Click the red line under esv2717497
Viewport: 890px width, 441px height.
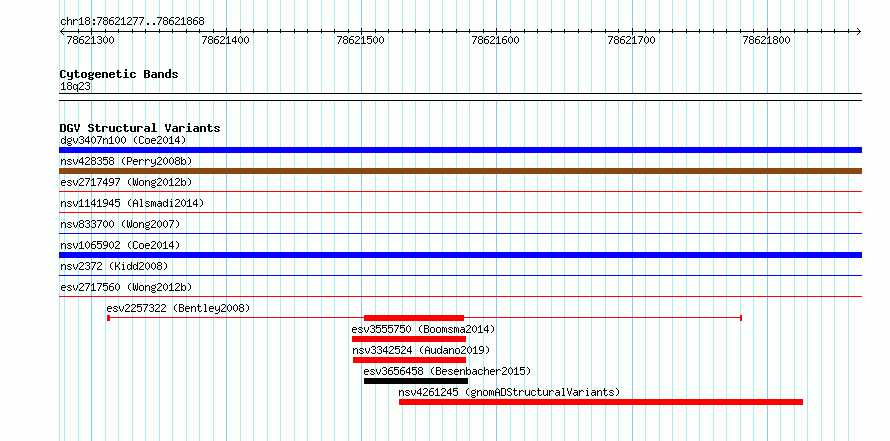[460, 192]
